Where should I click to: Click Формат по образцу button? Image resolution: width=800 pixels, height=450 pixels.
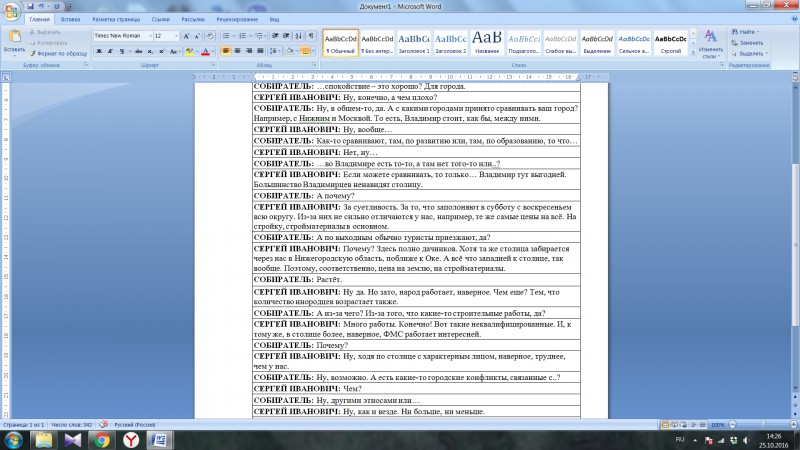pos(58,54)
